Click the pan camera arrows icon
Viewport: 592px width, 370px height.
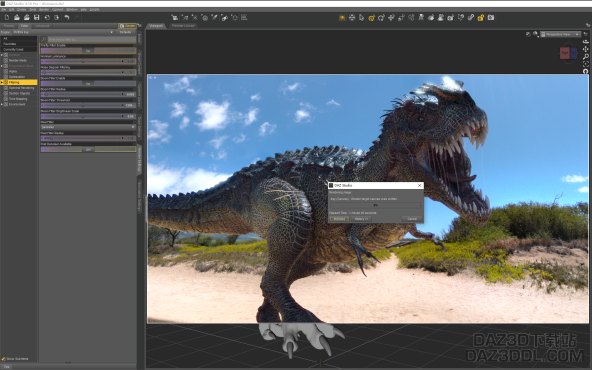tap(586, 49)
